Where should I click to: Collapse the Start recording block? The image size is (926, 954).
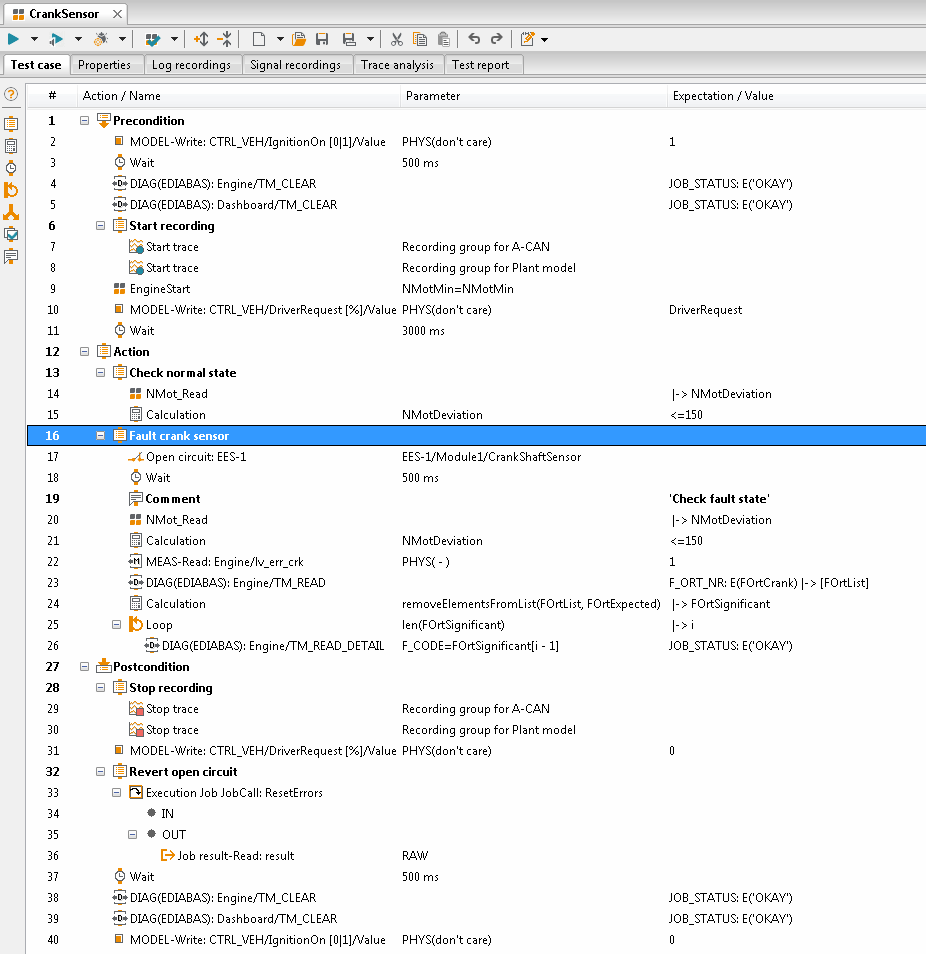pos(100,226)
